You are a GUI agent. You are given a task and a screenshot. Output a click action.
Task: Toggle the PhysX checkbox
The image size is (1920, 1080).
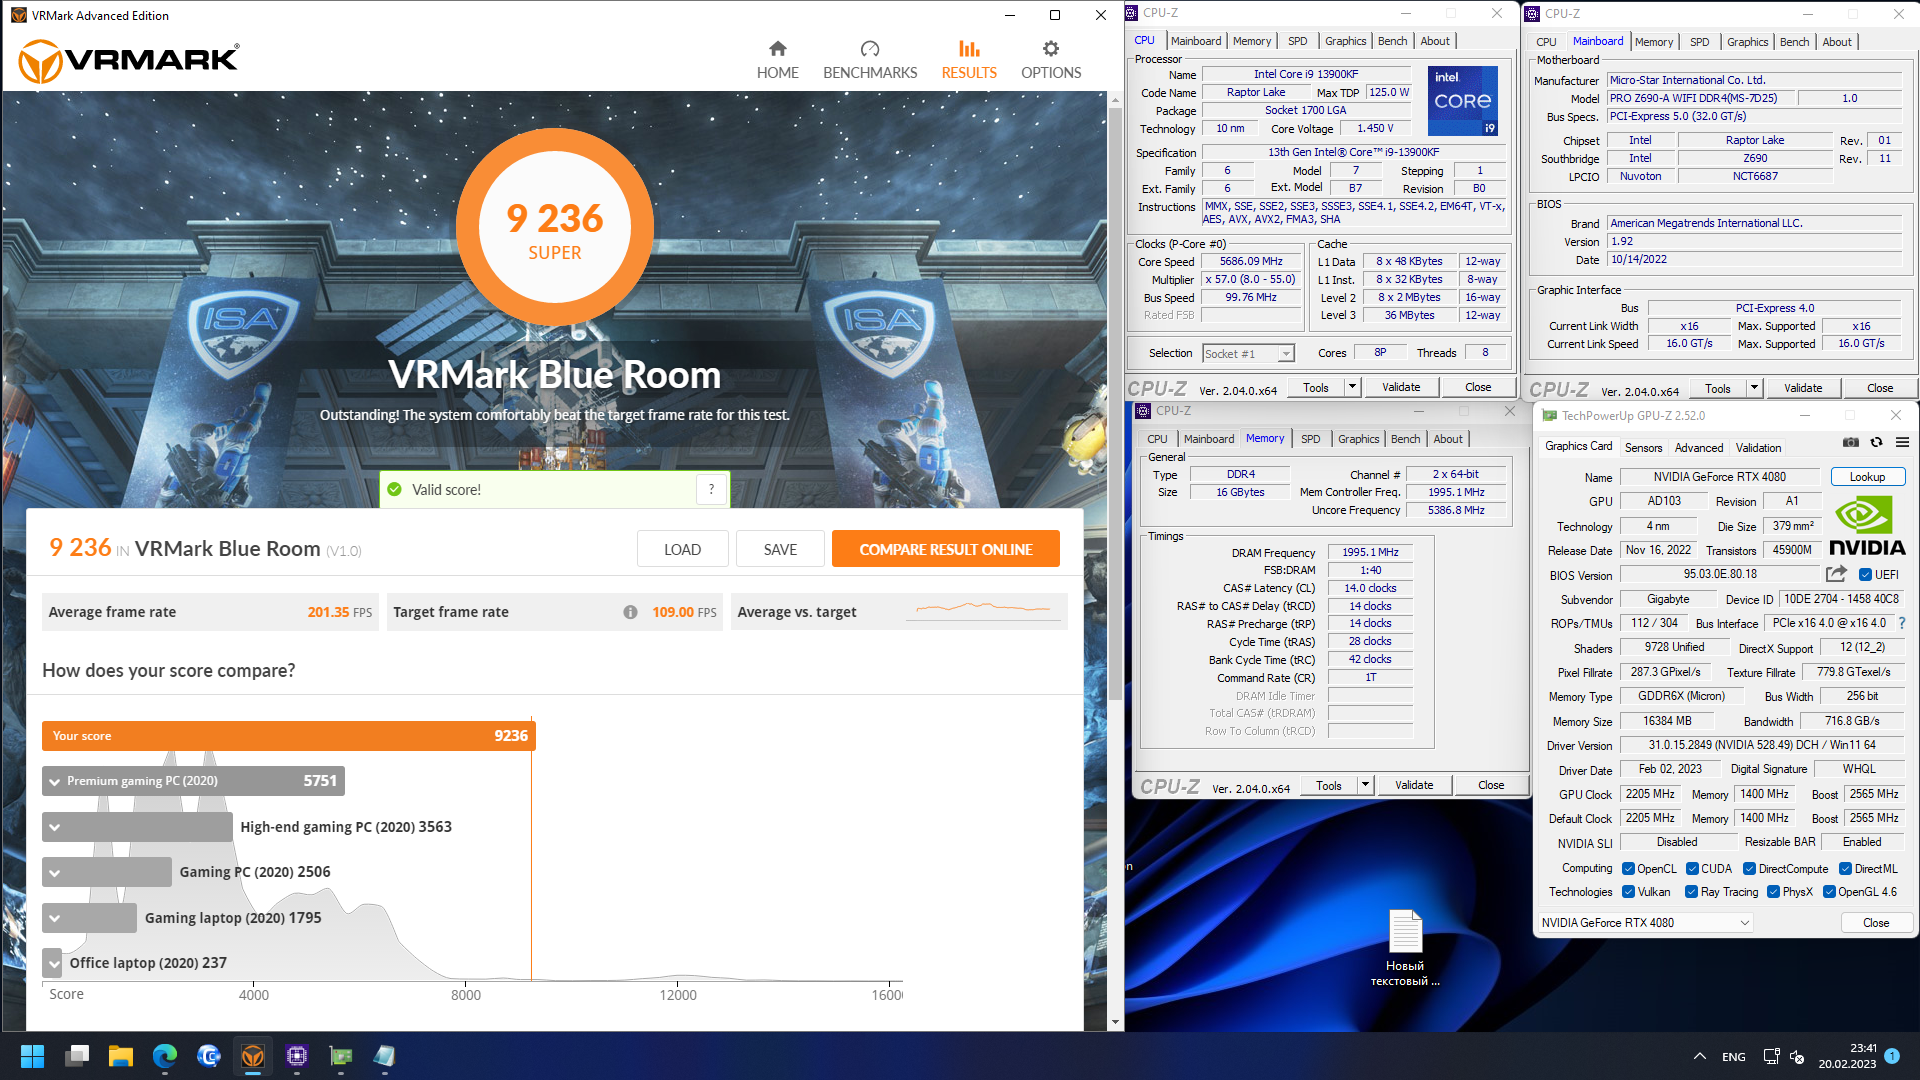1773,892
